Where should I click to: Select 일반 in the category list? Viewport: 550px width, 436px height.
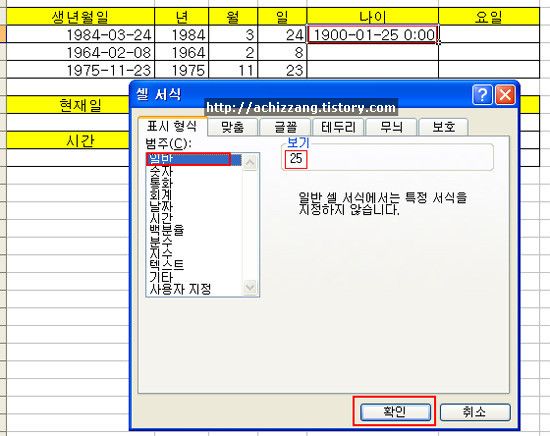(194, 159)
